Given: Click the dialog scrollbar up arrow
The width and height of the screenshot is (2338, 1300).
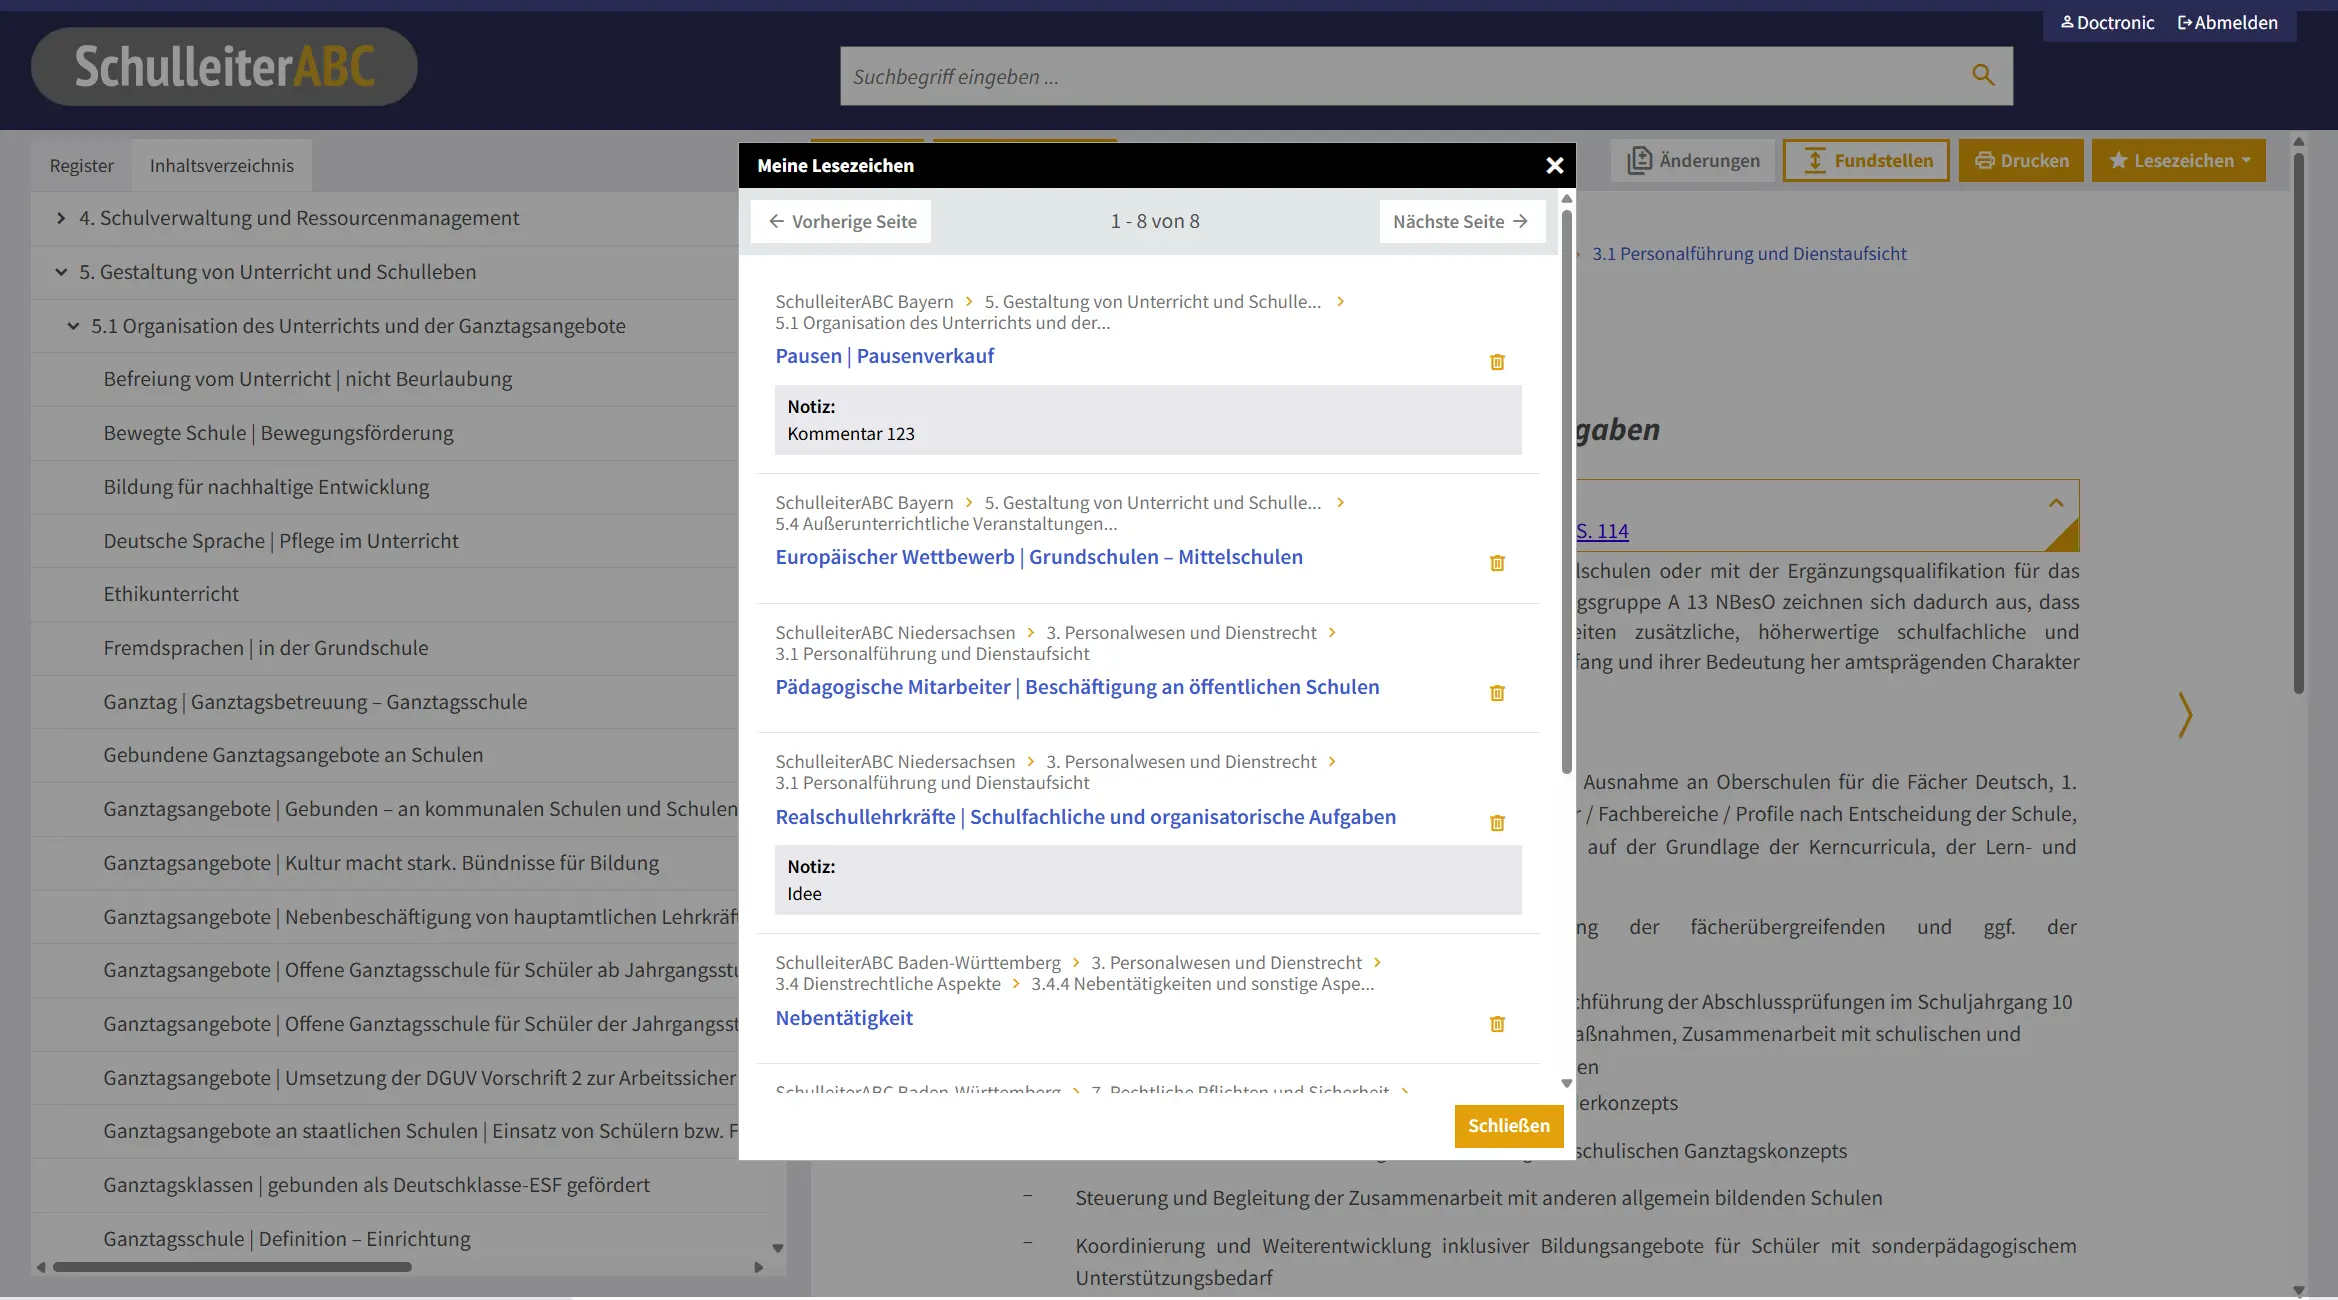Looking at the screenshot, I should 1566,199.
